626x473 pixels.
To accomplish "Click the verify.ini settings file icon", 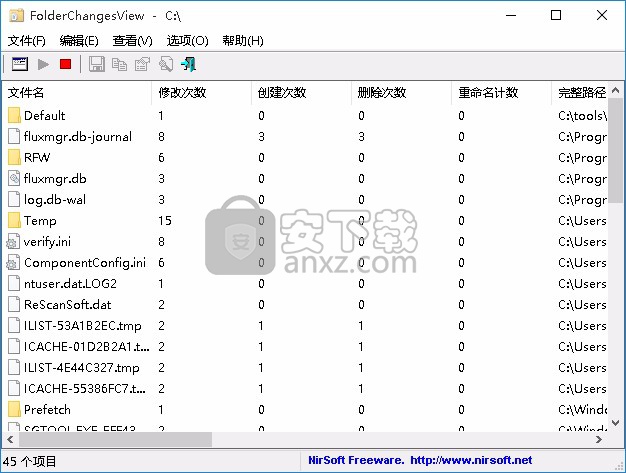I will 13,241.
